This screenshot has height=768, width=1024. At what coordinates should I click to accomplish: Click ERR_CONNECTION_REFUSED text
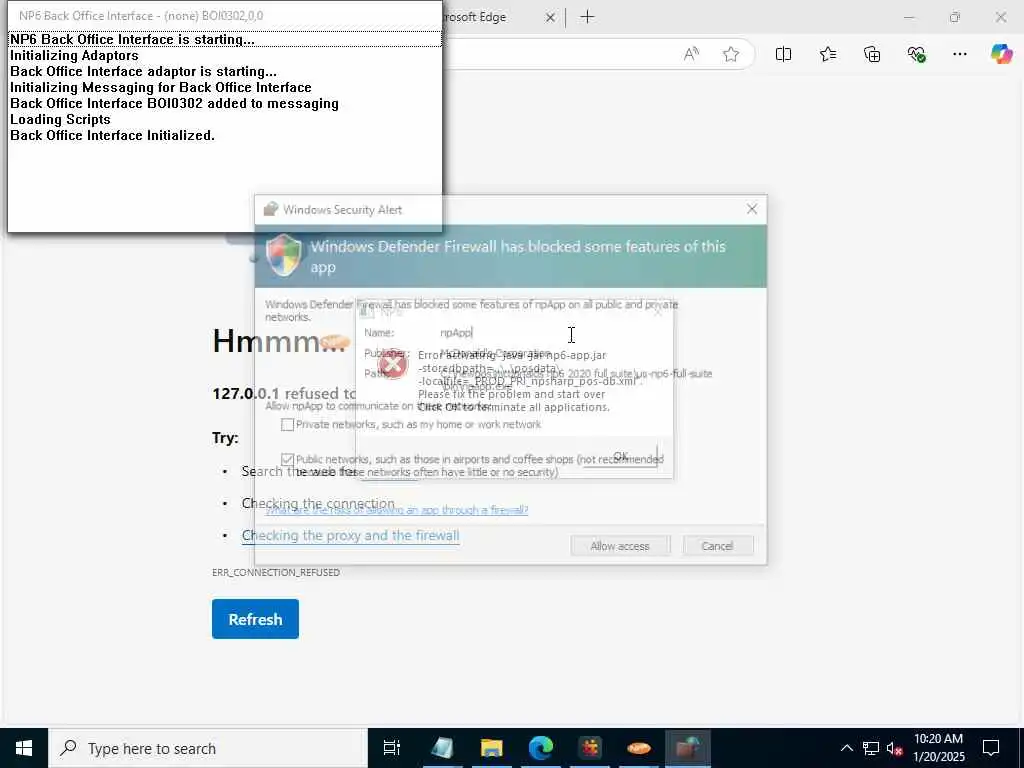[276, 572]
